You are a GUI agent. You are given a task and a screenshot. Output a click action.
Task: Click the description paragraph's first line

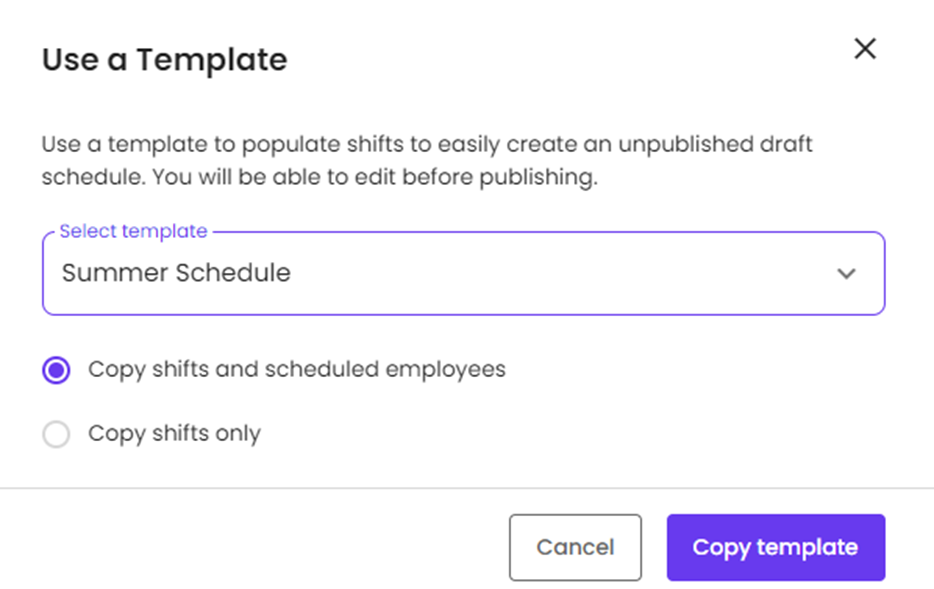click(x=426, y=144)
